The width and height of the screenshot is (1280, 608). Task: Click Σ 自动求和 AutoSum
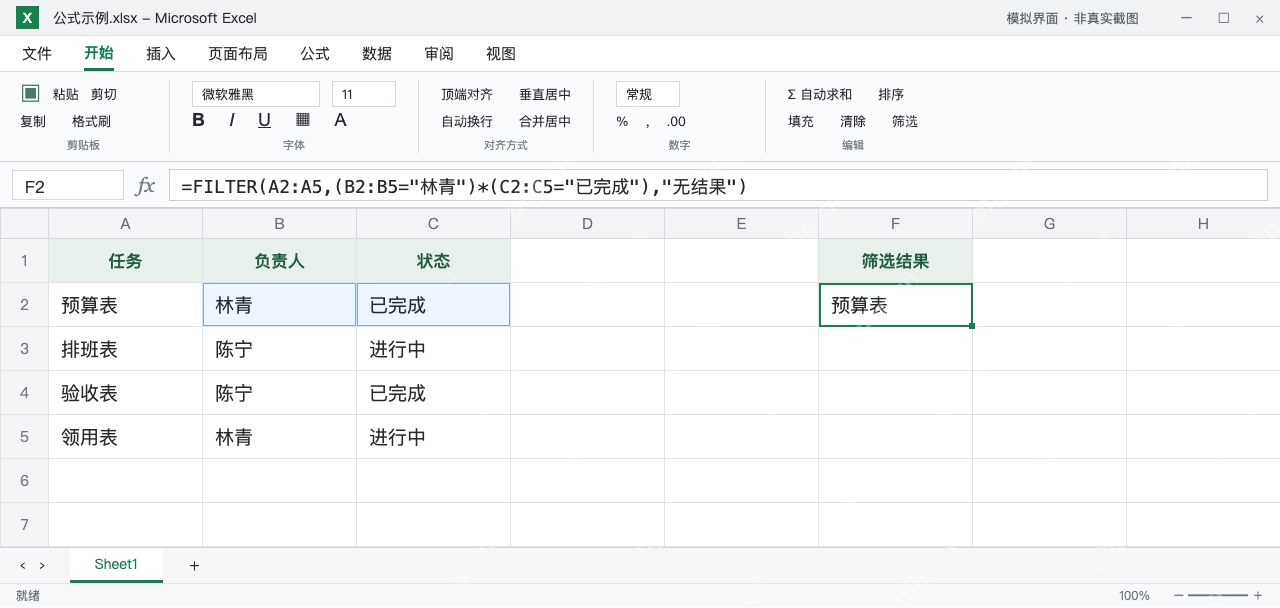[820, 94]
